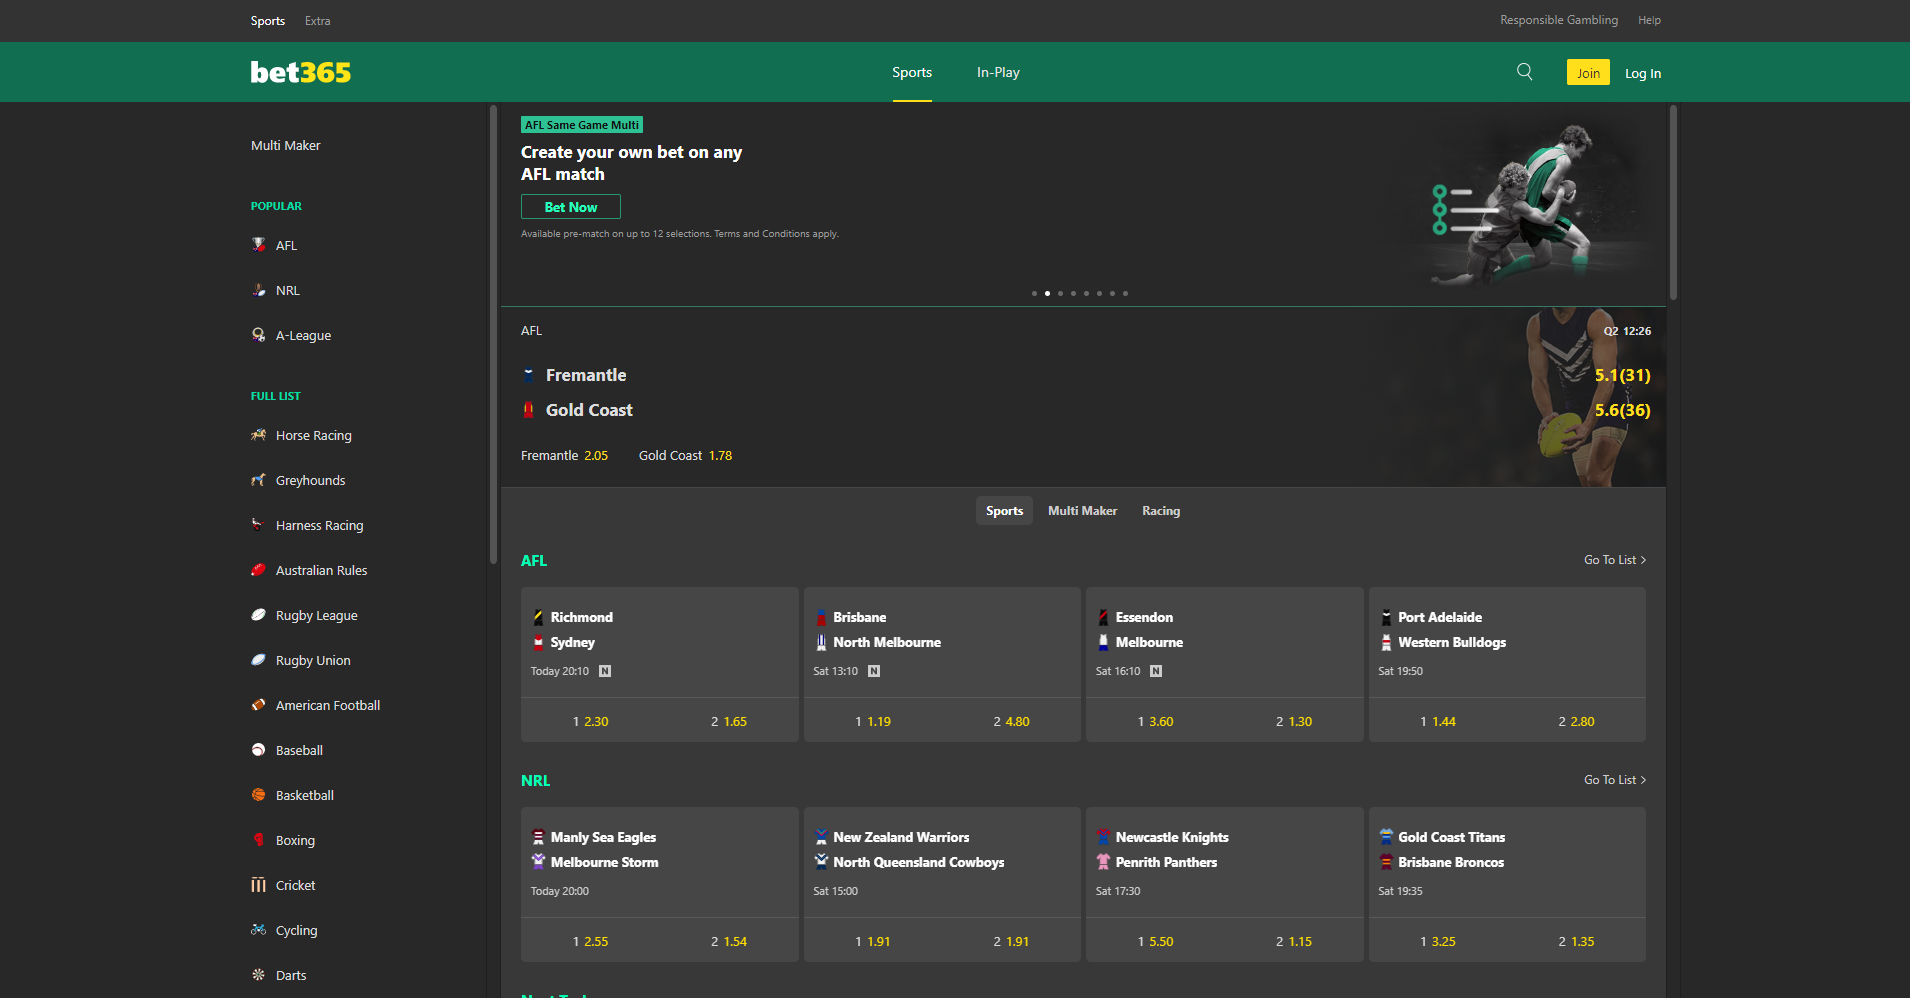Select the Racing tab

[x=1161, y=511]
